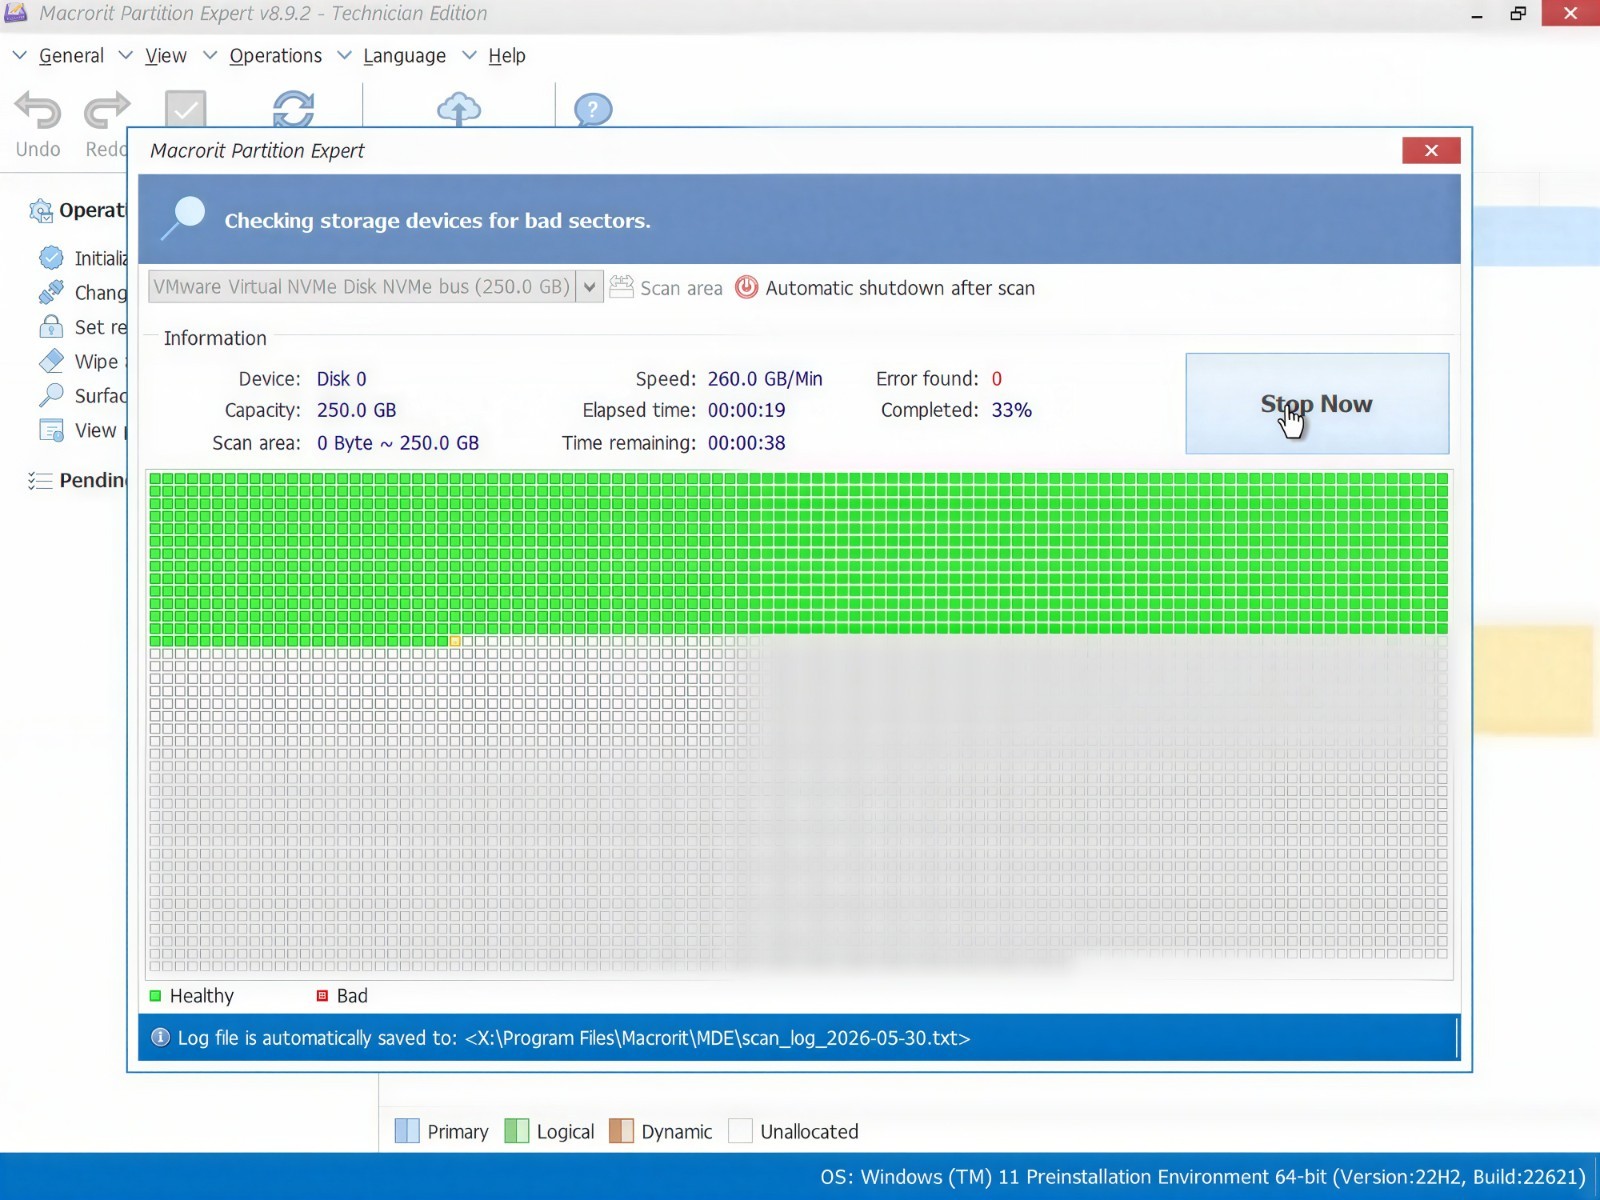Click the 00:00:38 time remaining value
Viewport: 1600px width, 1200px height.
pos(746,443)
